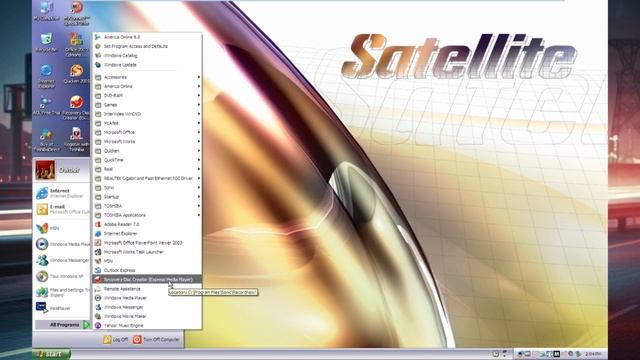Open Recovery Disc Creator desktop shortcut

tap(76, 108)
